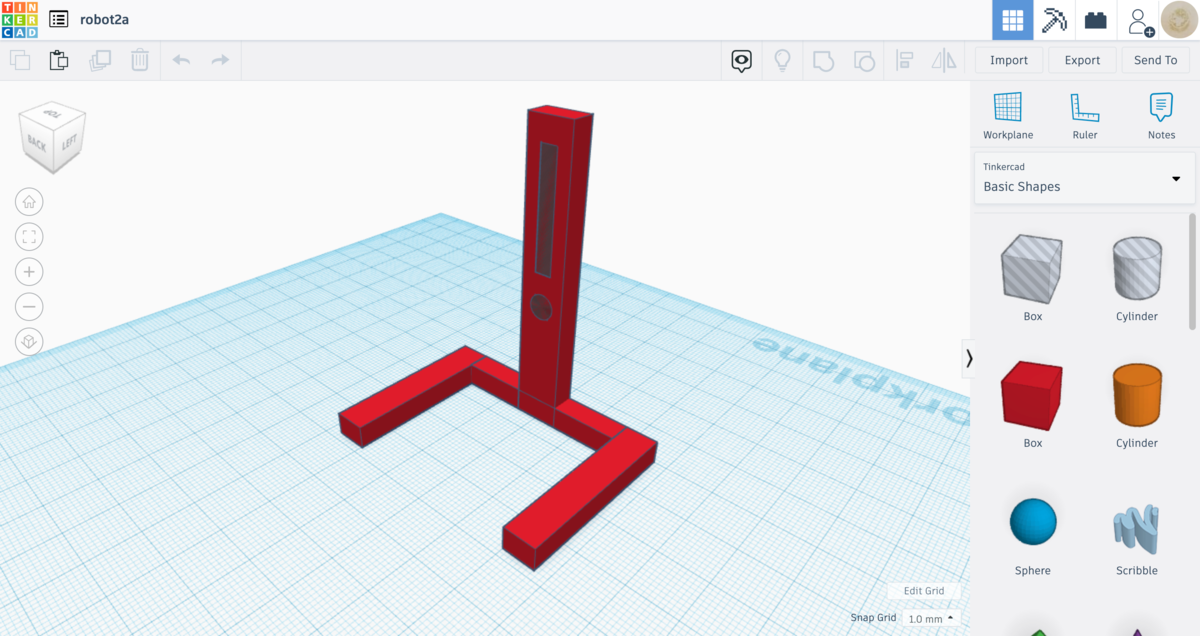Select the round hole on post

pos(541,307)
